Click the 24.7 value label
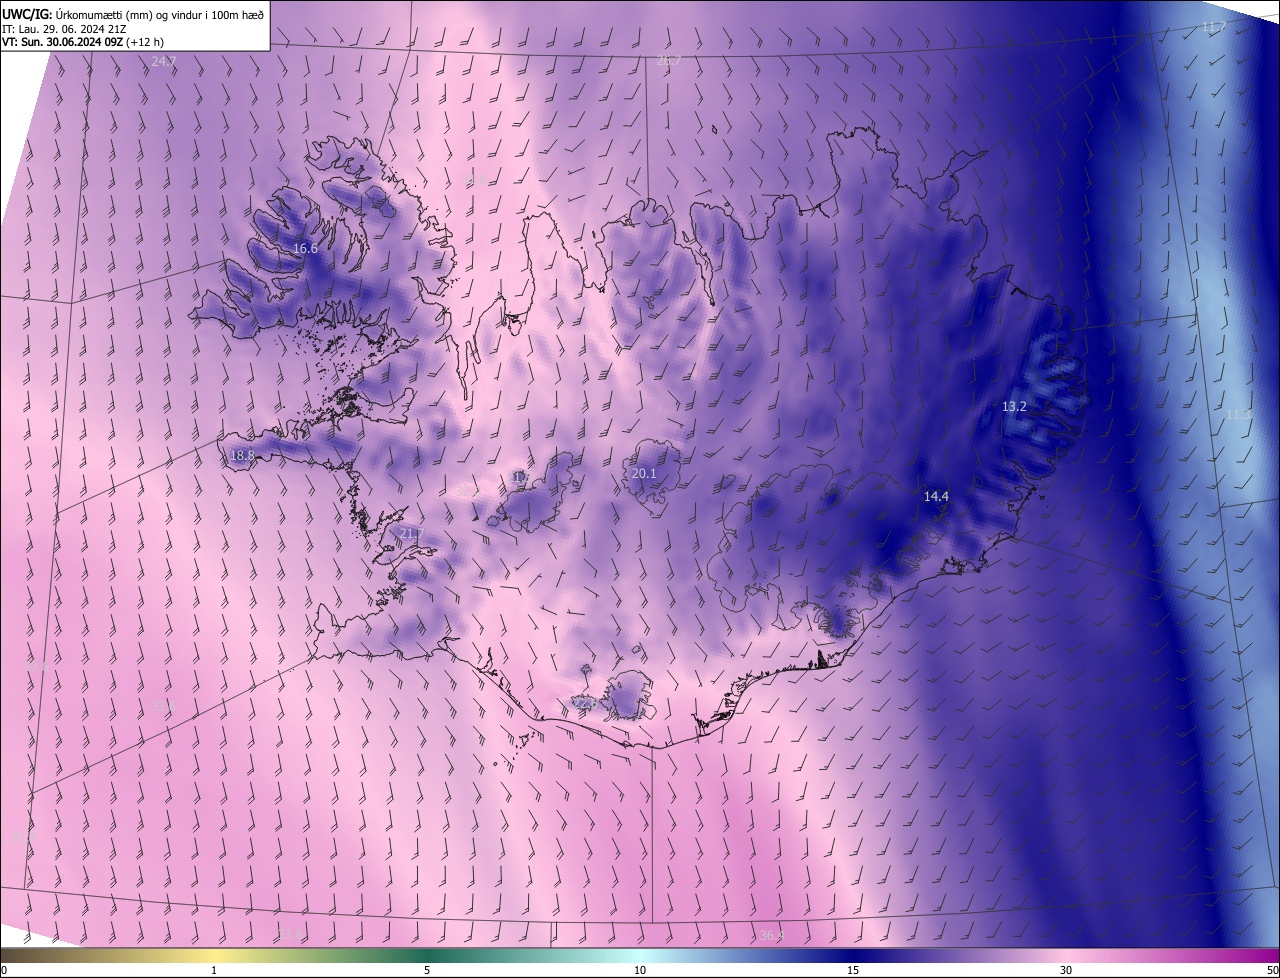This screenshot has width=1280, height=978. [164, 62]
